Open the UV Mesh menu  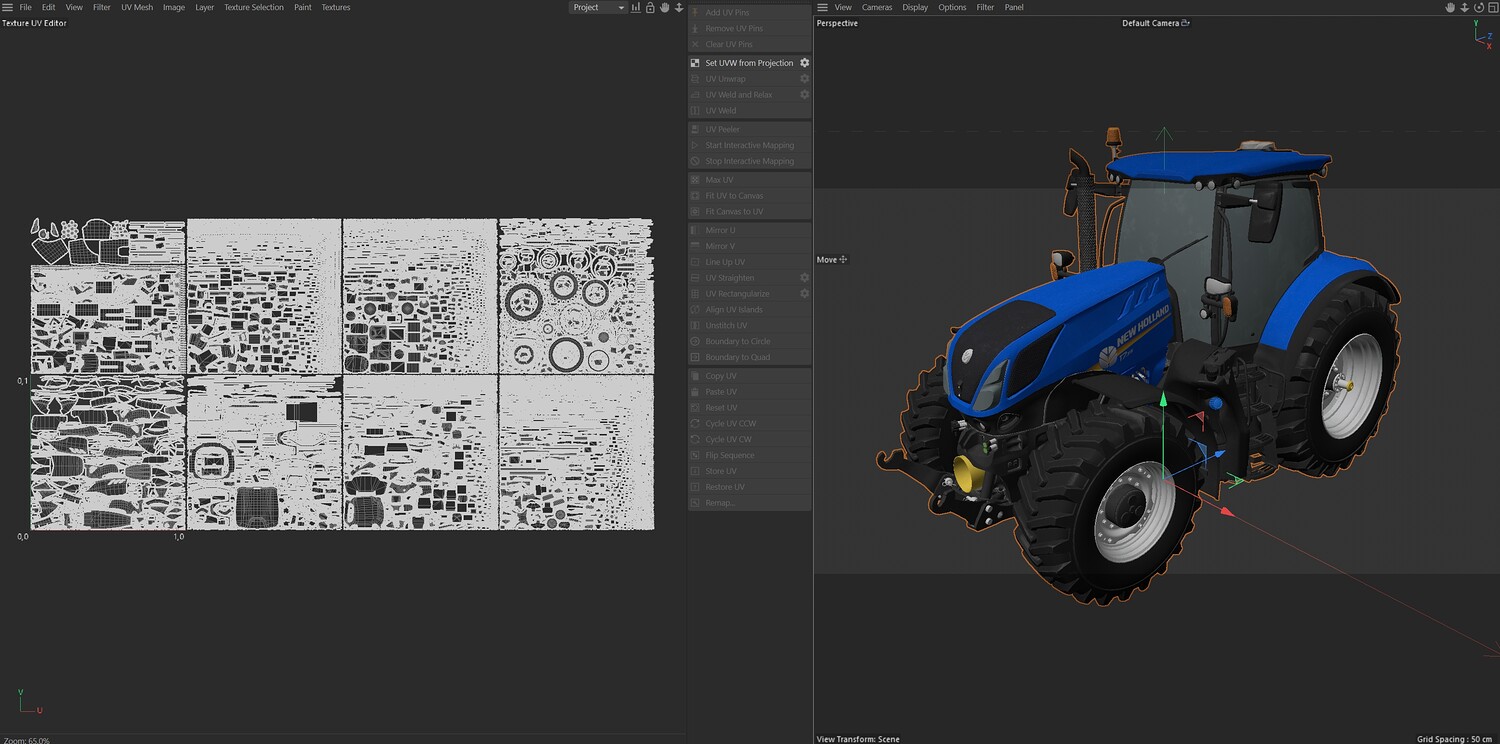pos(137,7)
